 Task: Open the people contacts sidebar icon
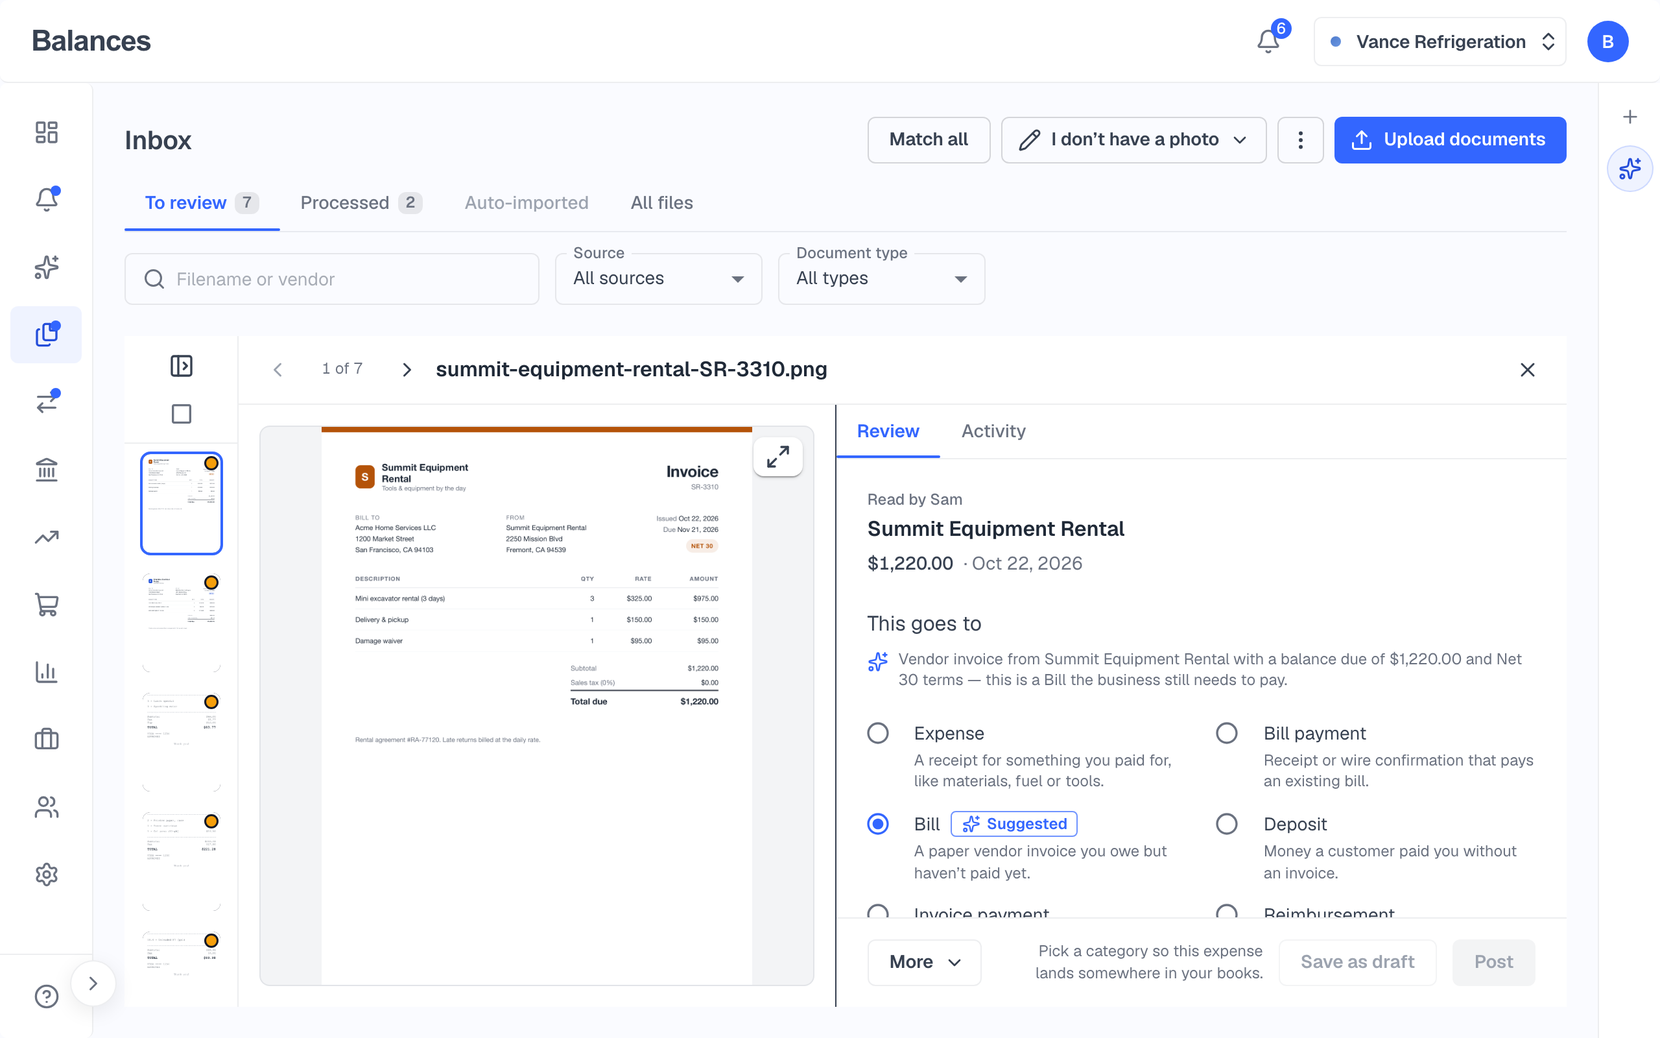(46, 807)
